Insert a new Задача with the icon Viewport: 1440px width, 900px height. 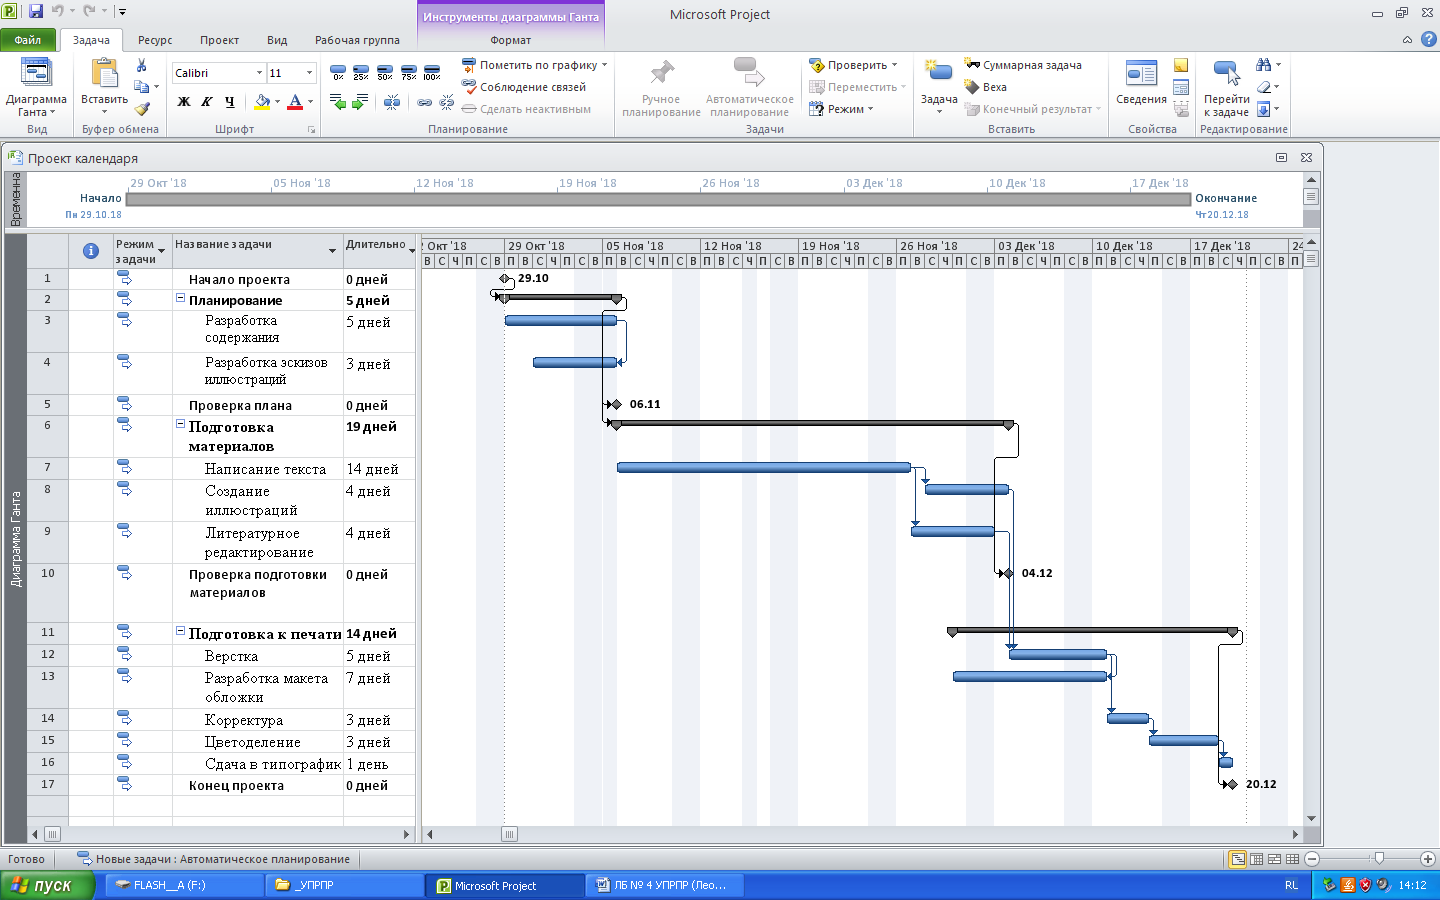938,72
